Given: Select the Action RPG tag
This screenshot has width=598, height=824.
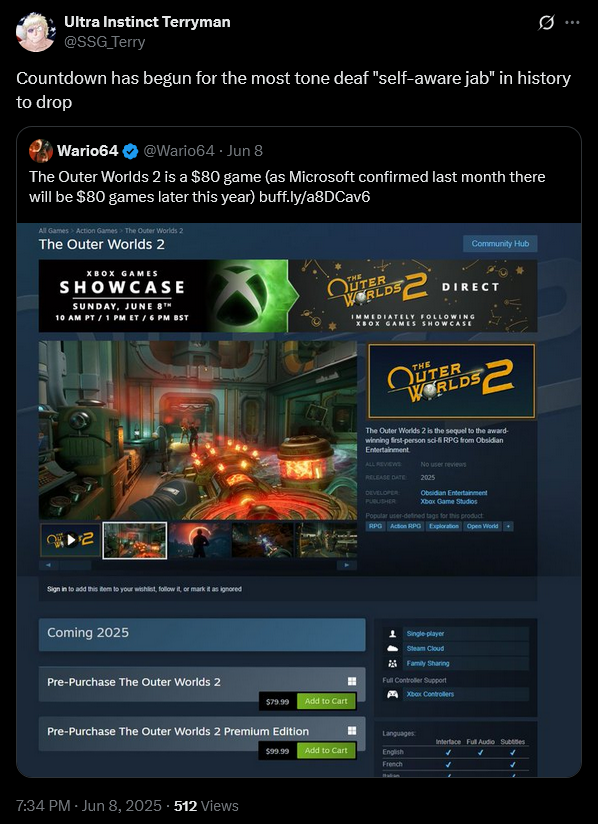Looking at the screenshot, I should [405, 526].
